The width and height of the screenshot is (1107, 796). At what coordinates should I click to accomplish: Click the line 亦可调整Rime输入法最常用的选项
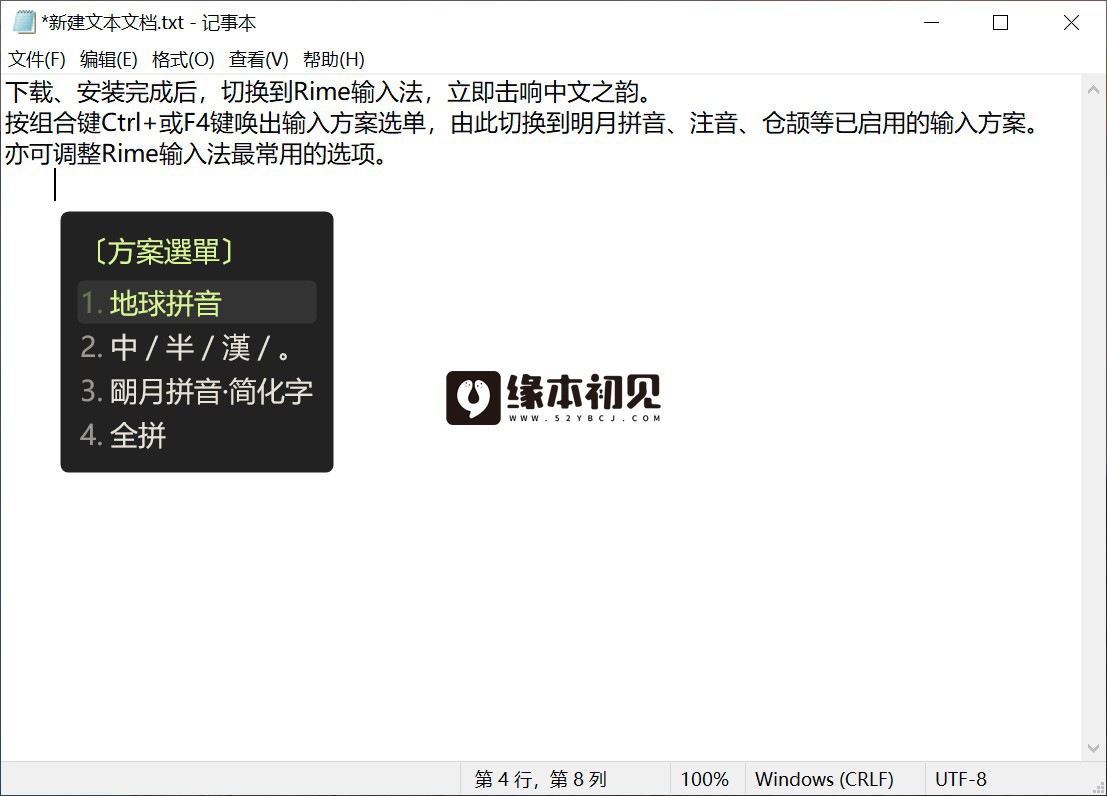click(197, 154)
